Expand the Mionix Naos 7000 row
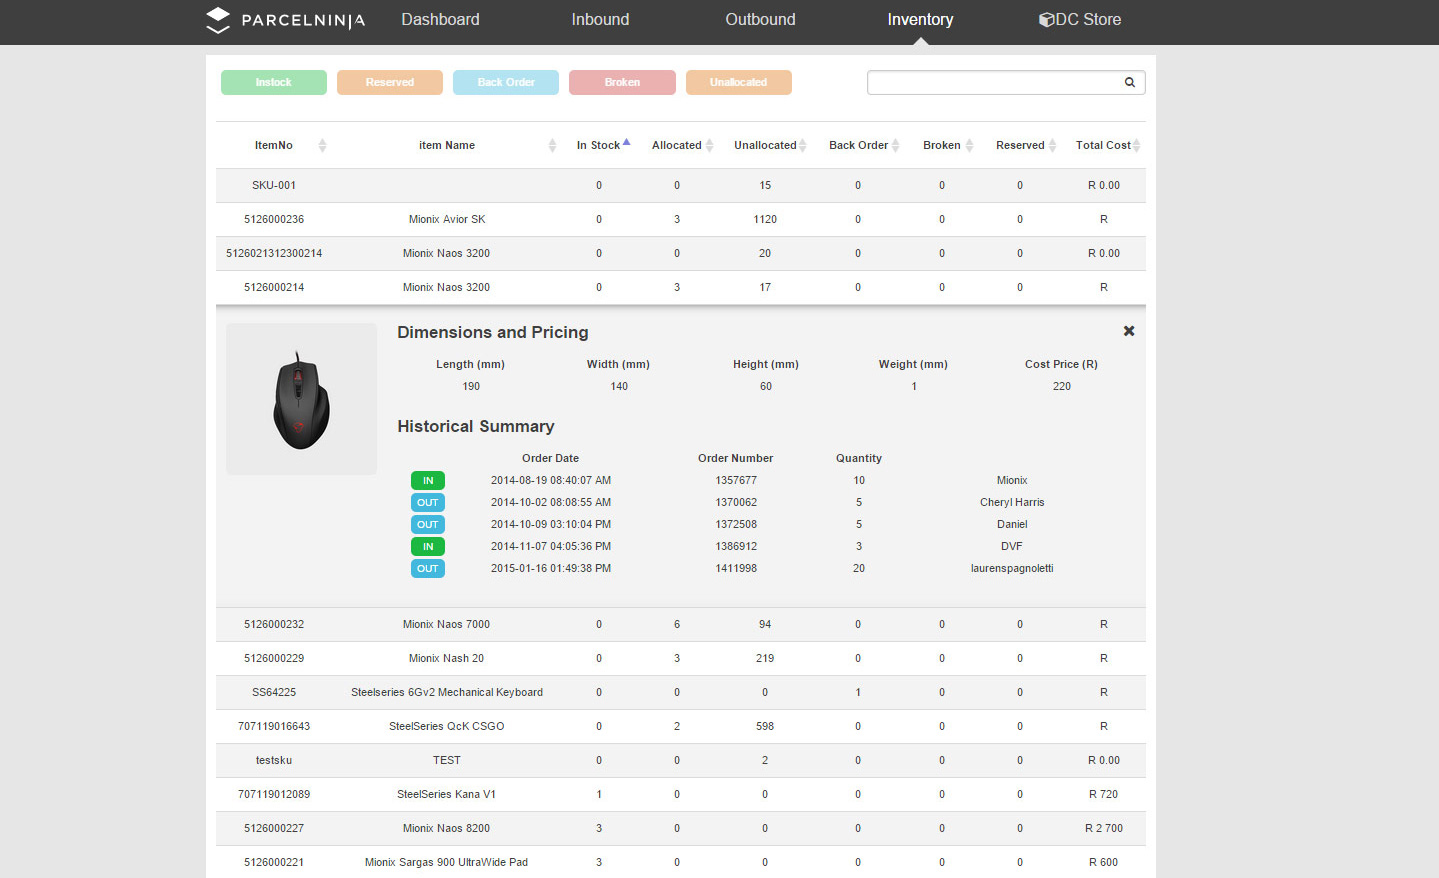Viewport: 1439px width, 878px height. click(x=681, y=625)
